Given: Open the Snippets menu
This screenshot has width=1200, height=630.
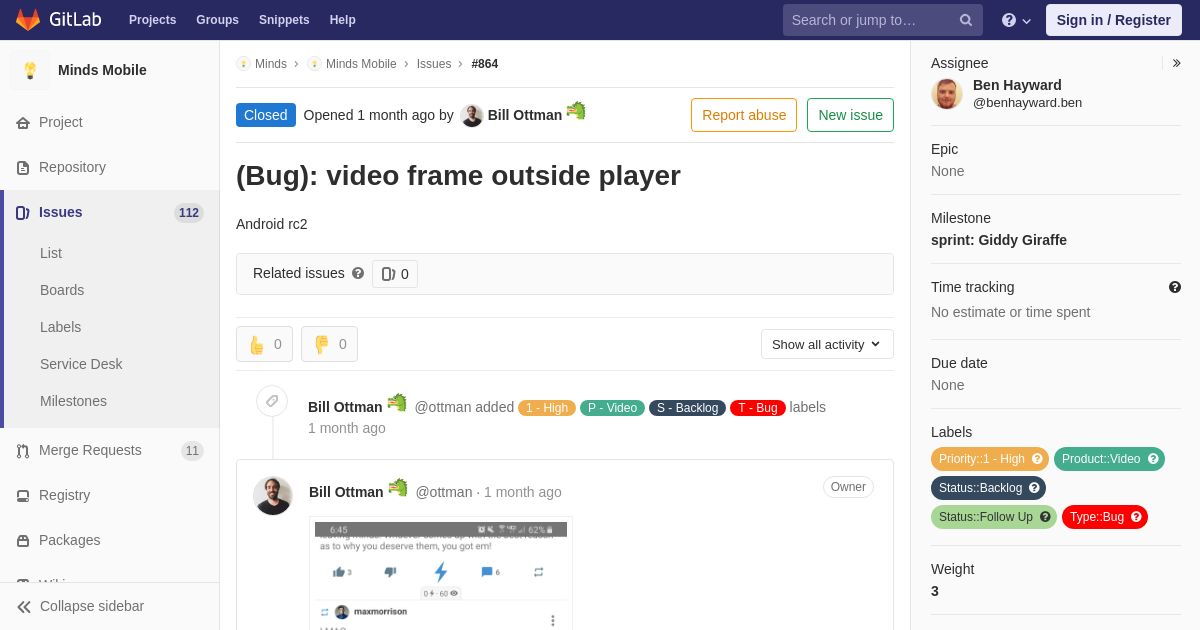Looking at the screenshot, I should coord(284,20).
